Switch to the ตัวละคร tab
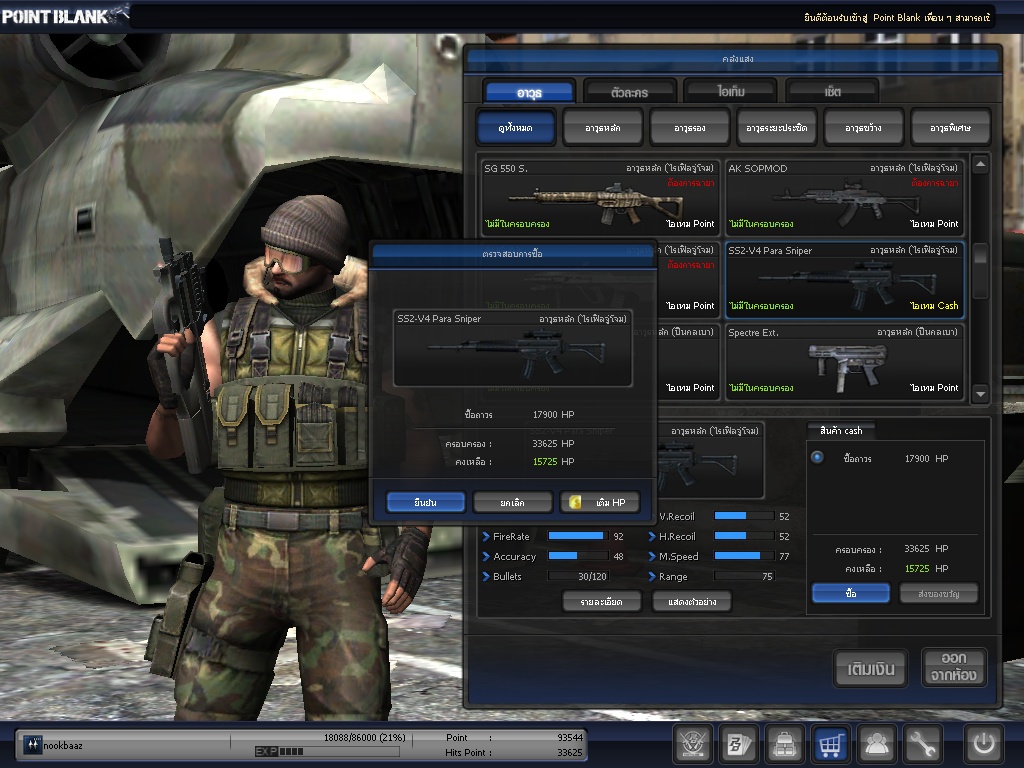Screen dimensions: 1024x768 pos(629,92)
